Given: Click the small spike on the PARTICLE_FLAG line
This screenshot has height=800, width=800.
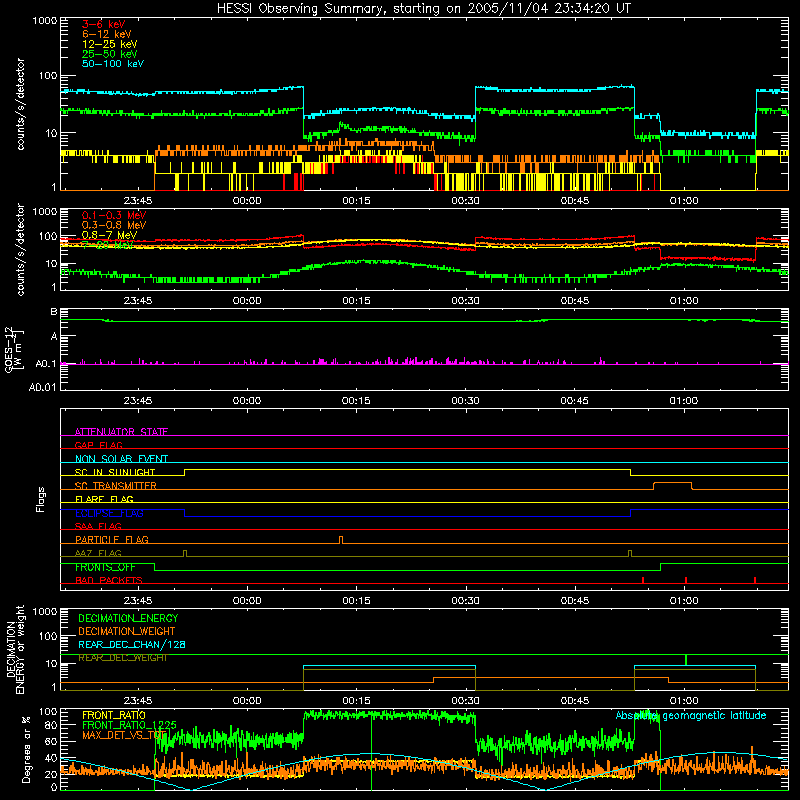Looking at the screenshot, I should (341, 540).
